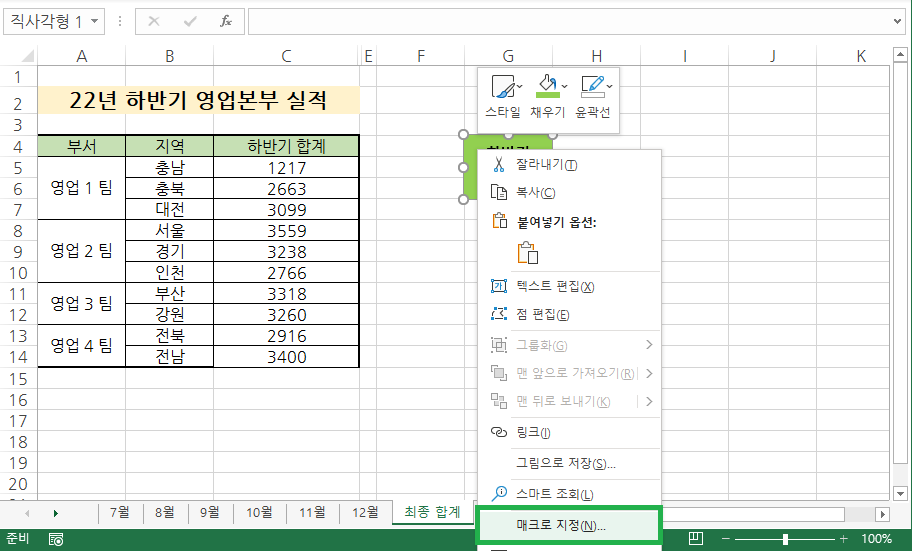This screenshot has height=551, width=912.
Task: Select title cell 22년 하반기 영업본부 실적
Action: [198, 101]
